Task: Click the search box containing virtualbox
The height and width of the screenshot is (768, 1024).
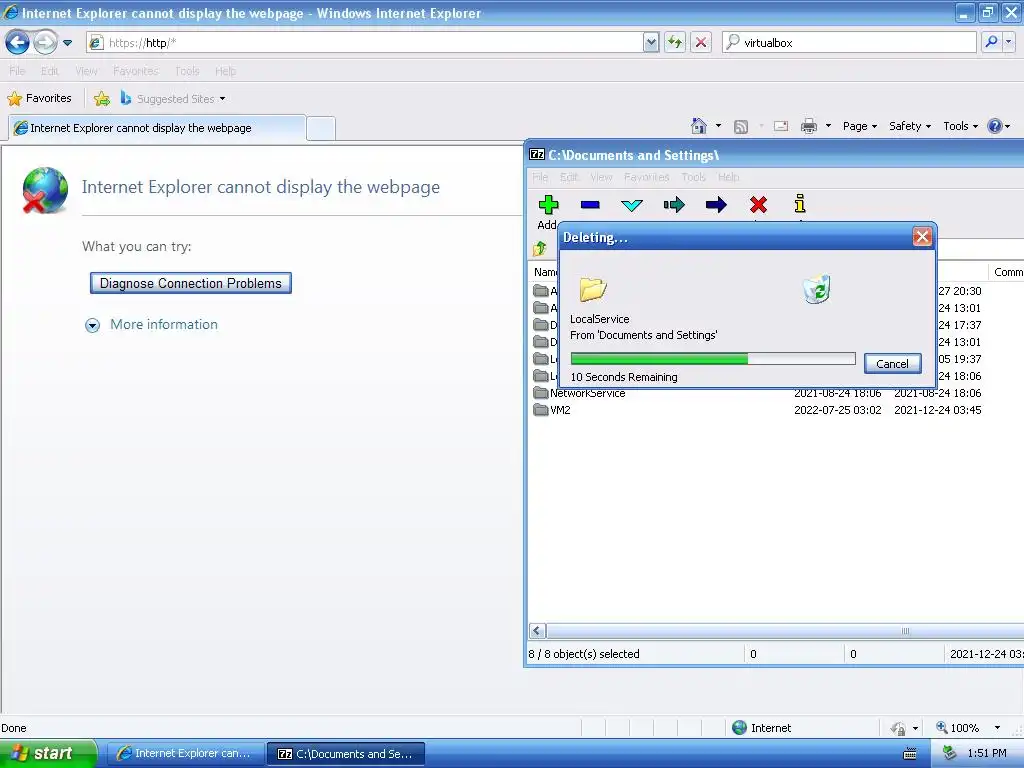Action: [849, 43]
